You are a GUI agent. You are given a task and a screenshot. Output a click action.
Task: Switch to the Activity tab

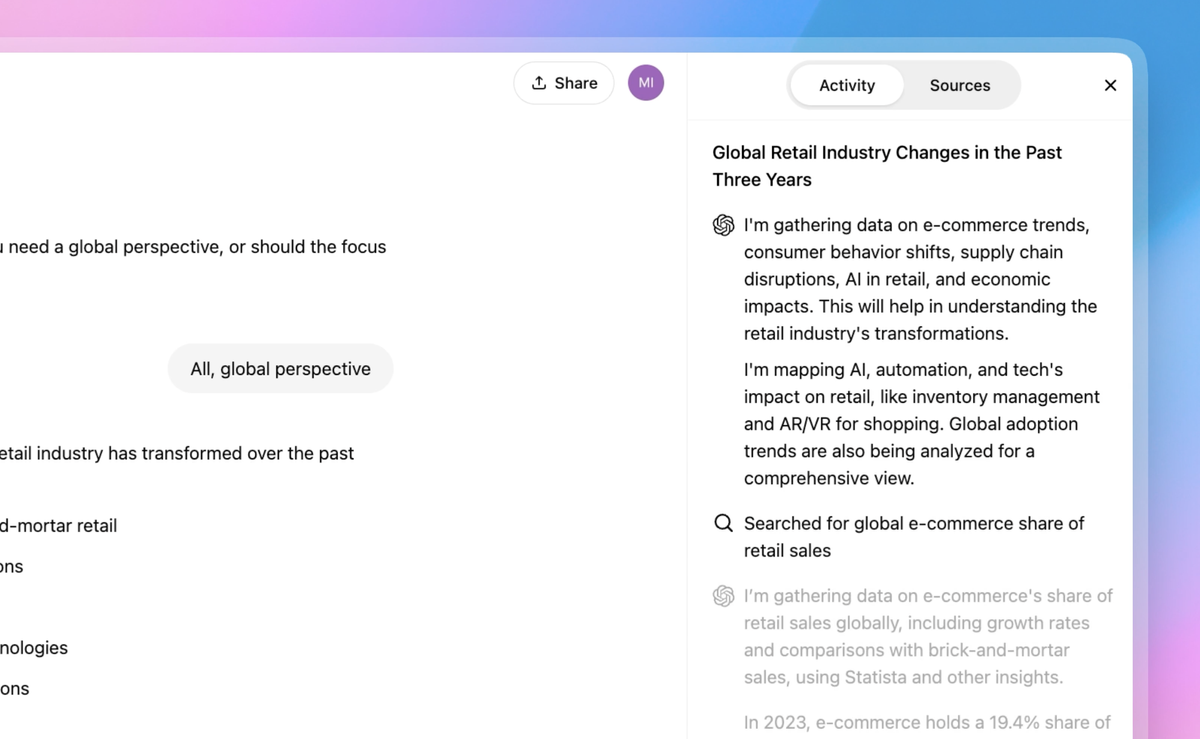click(847, 86)
